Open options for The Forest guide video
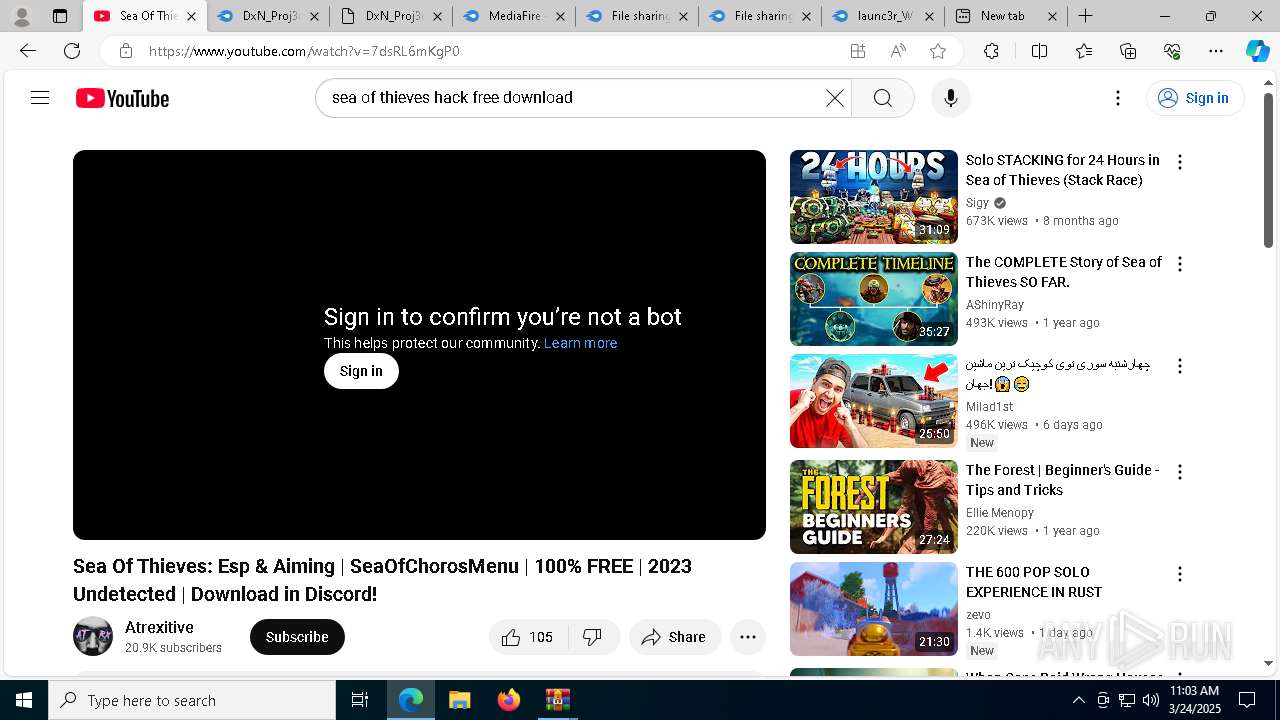 pos(1180,472)
